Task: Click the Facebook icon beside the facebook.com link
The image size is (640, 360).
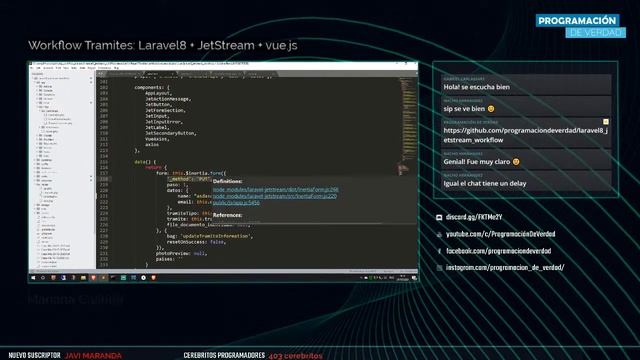Action: 439,251
